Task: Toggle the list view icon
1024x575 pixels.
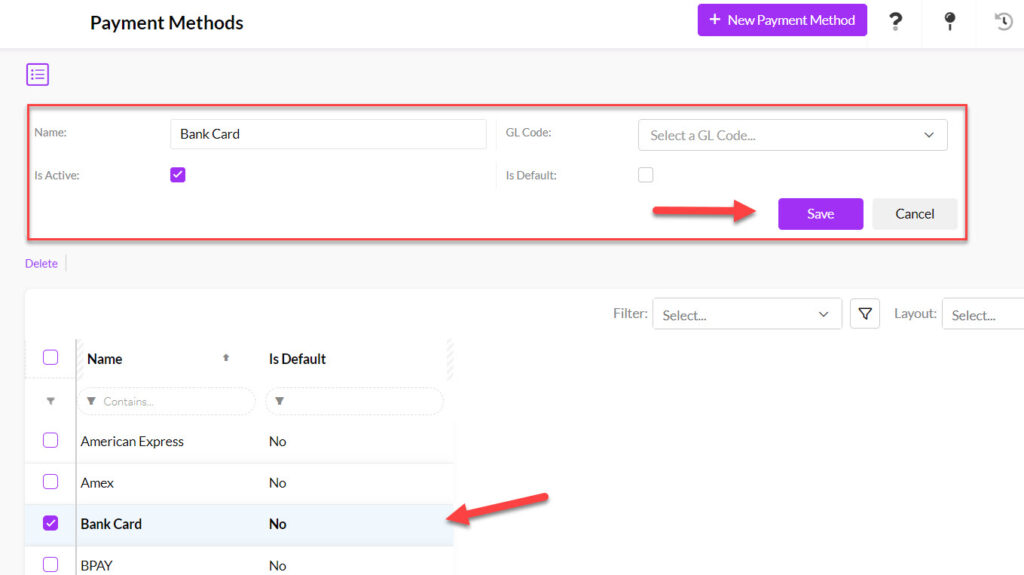Action: coord(37,74)
